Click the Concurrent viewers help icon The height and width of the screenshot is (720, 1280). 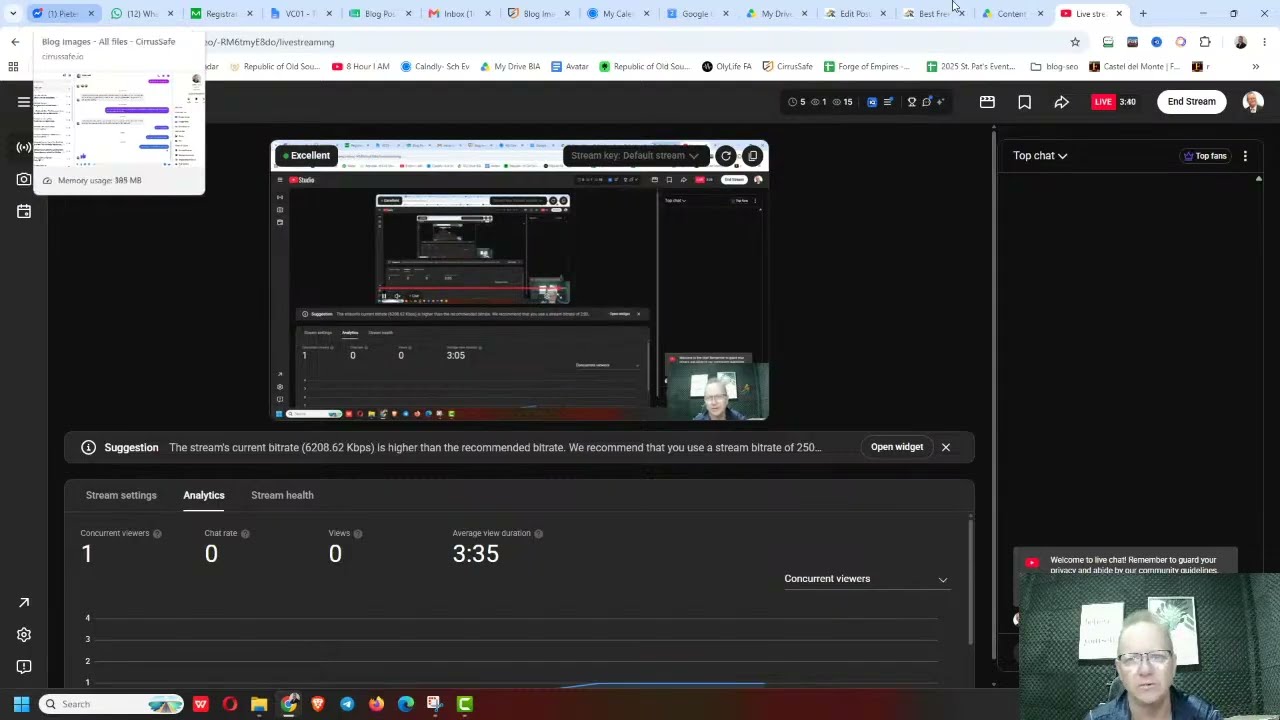tap(157, 534)
